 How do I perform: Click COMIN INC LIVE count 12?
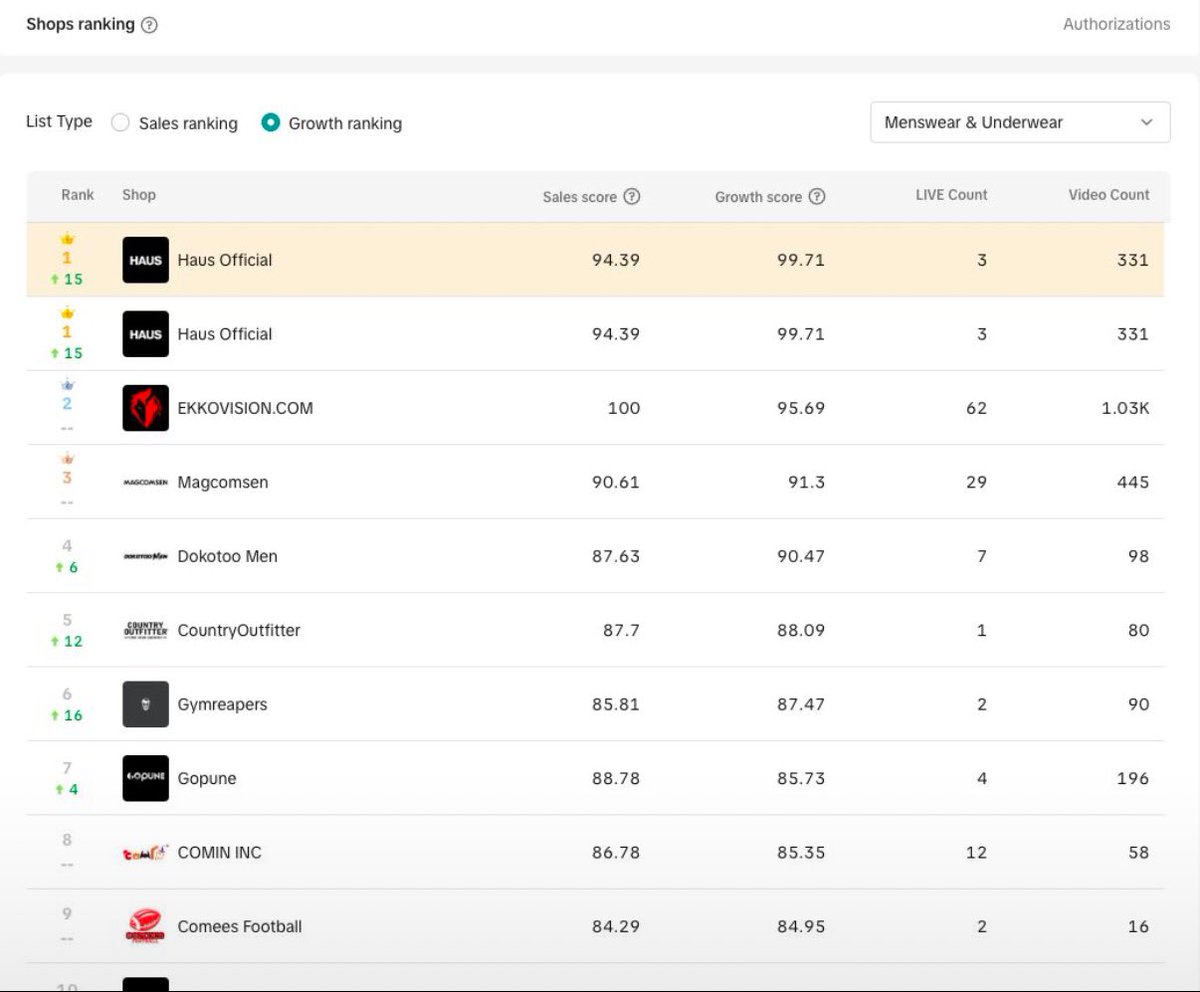click(976, 852)
